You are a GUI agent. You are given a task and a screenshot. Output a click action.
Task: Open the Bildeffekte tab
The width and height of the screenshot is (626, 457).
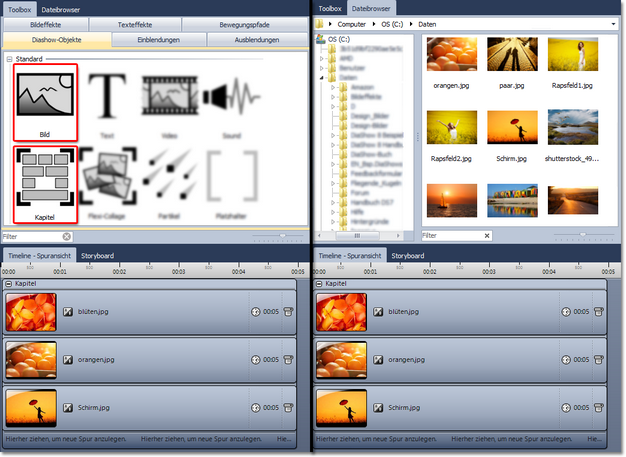(x=46, y=25)
